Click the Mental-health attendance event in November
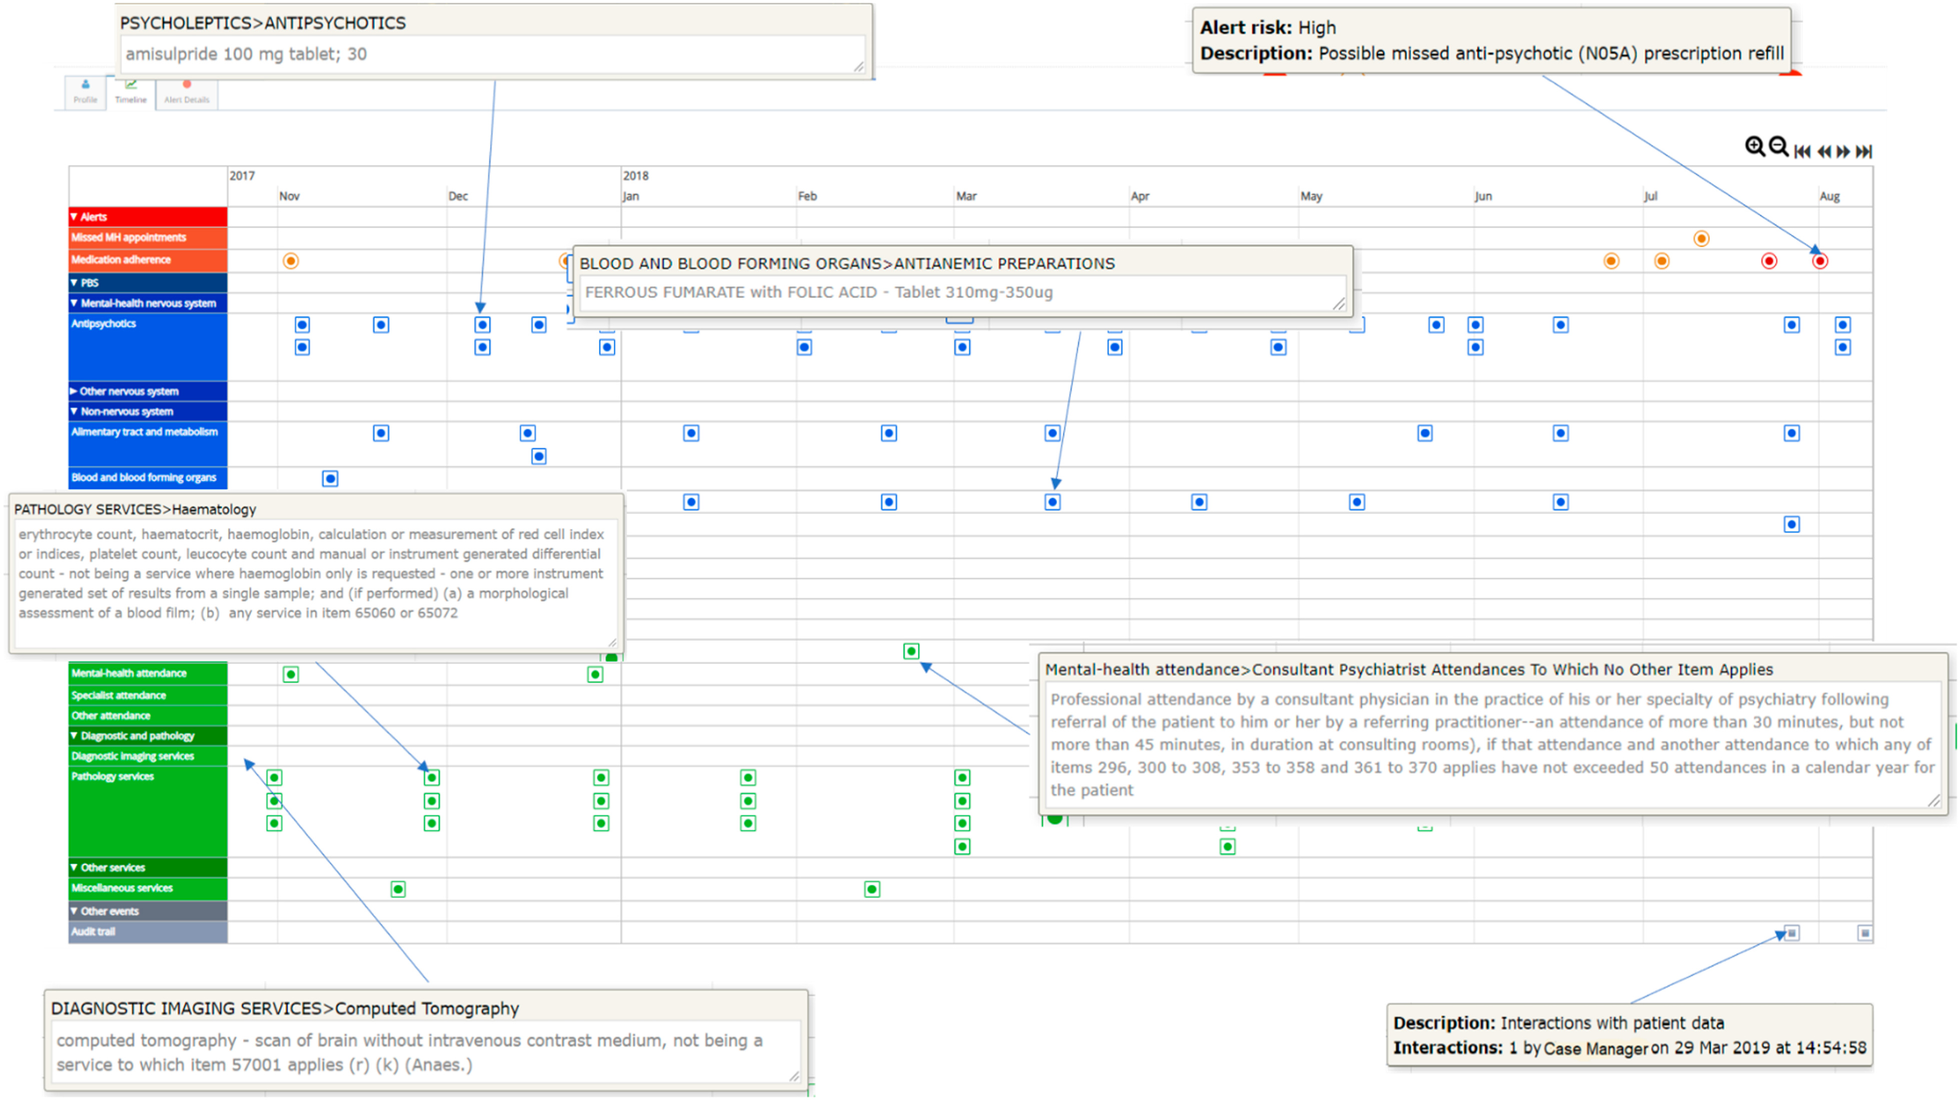 coord(291,675)
